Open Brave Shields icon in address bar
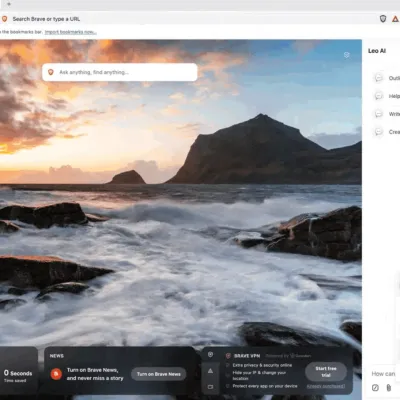The height and width of the screenshot is (400, 400). 383,19
